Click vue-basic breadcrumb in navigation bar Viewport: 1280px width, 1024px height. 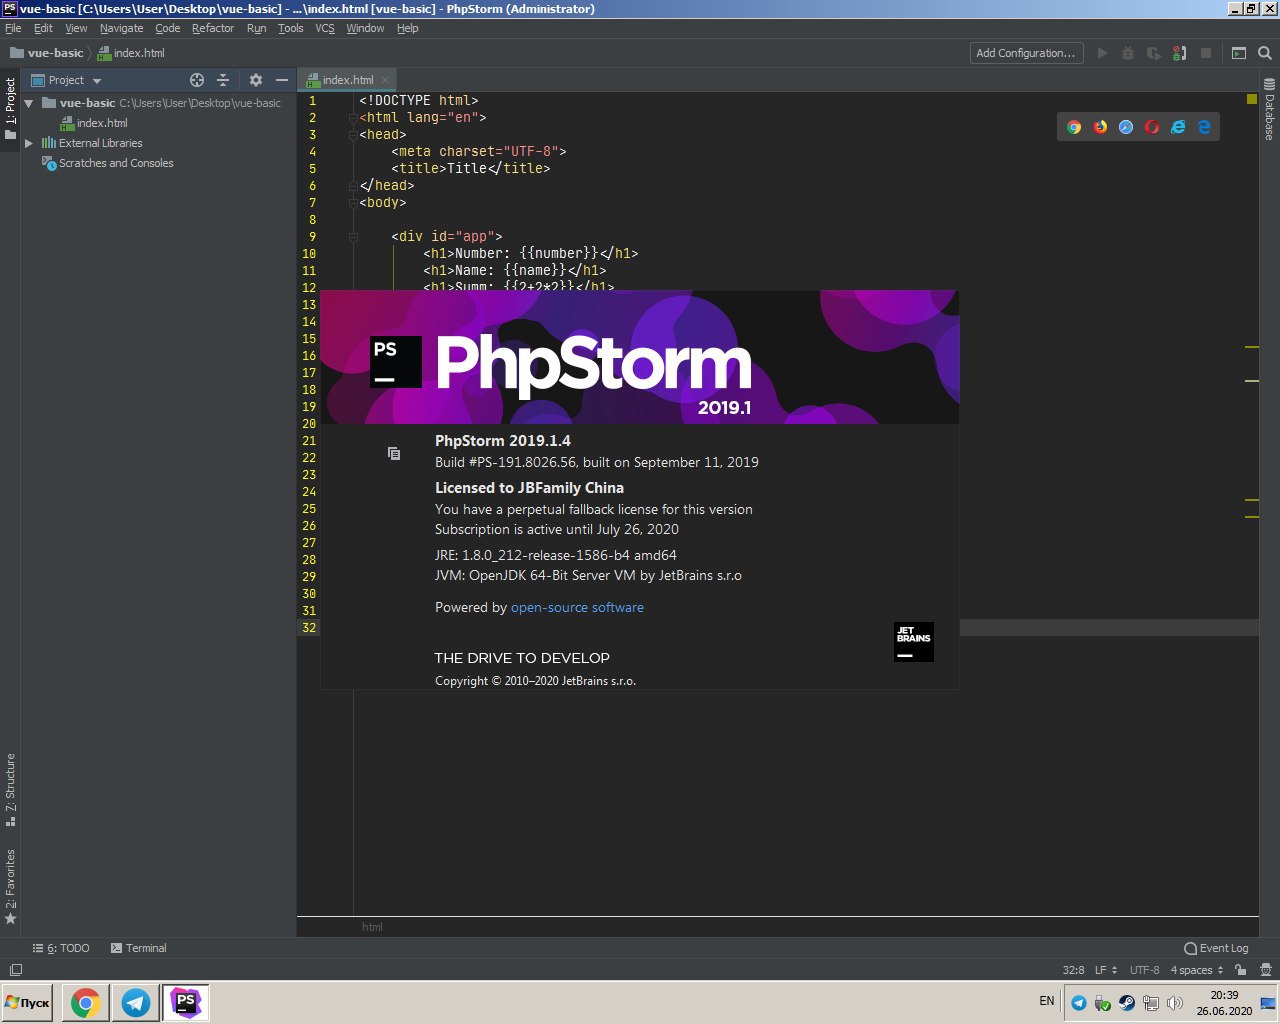pyautogui.click(x=47, y=53)
